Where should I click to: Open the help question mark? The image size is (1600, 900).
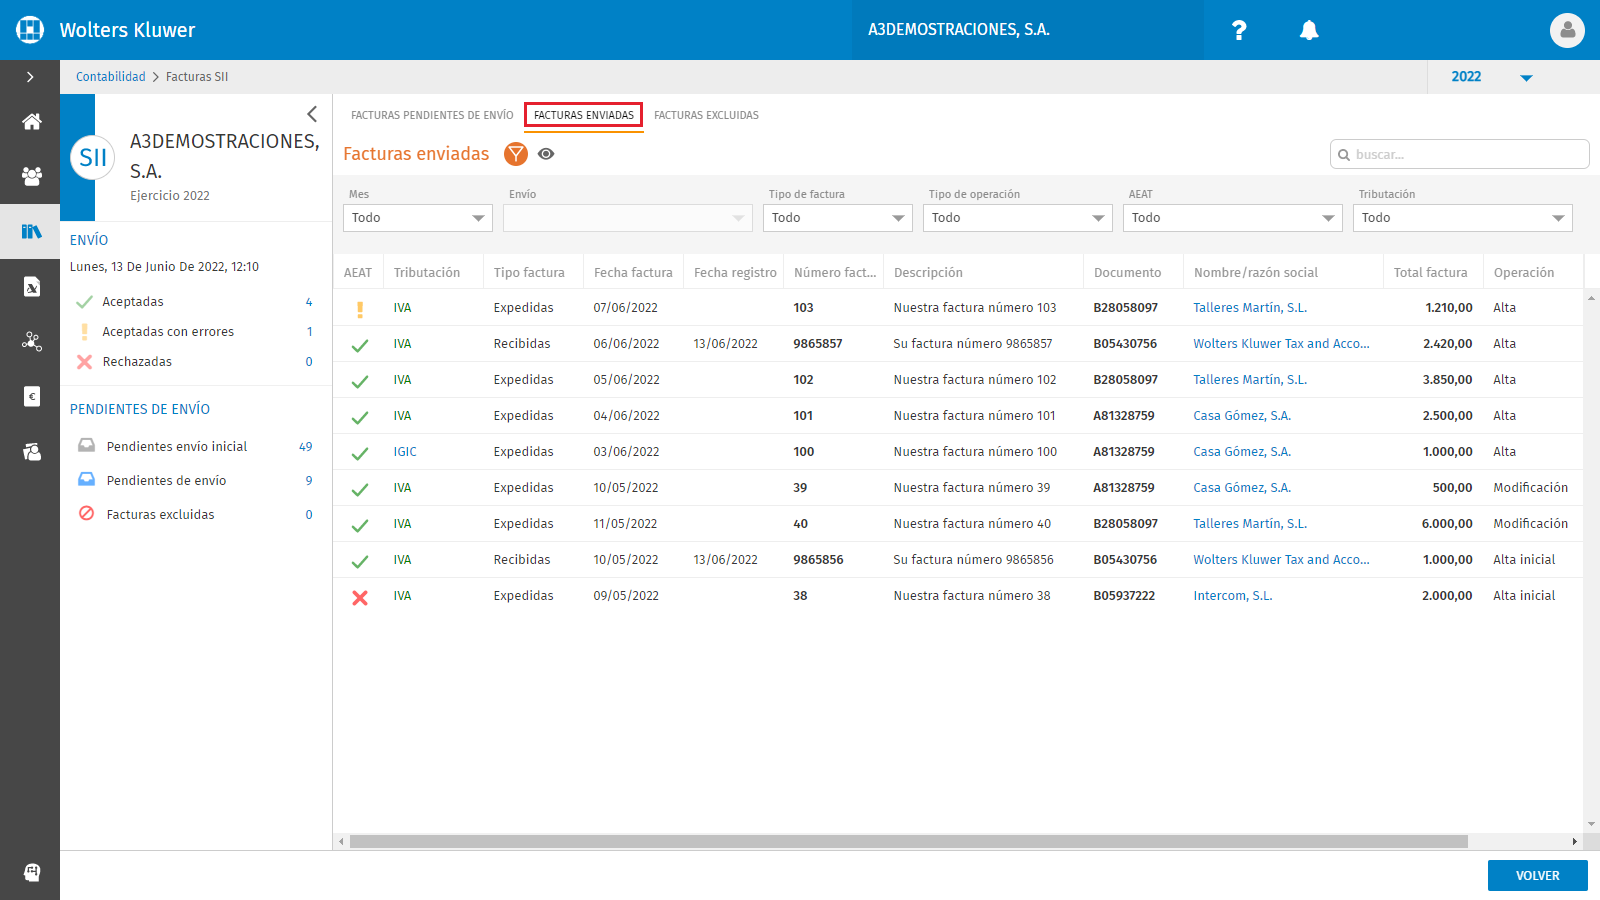point(1239,30)
